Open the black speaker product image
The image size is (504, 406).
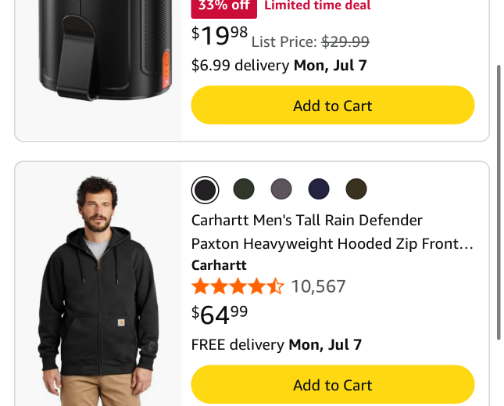106,50
